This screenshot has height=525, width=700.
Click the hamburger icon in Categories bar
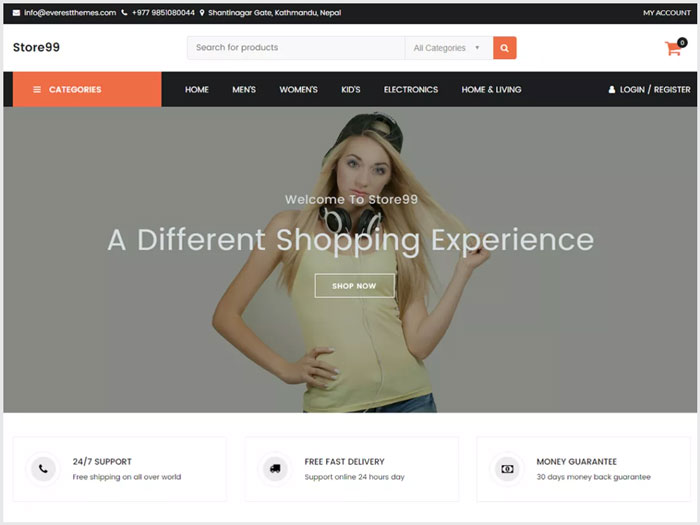click(x=37, y=90)
